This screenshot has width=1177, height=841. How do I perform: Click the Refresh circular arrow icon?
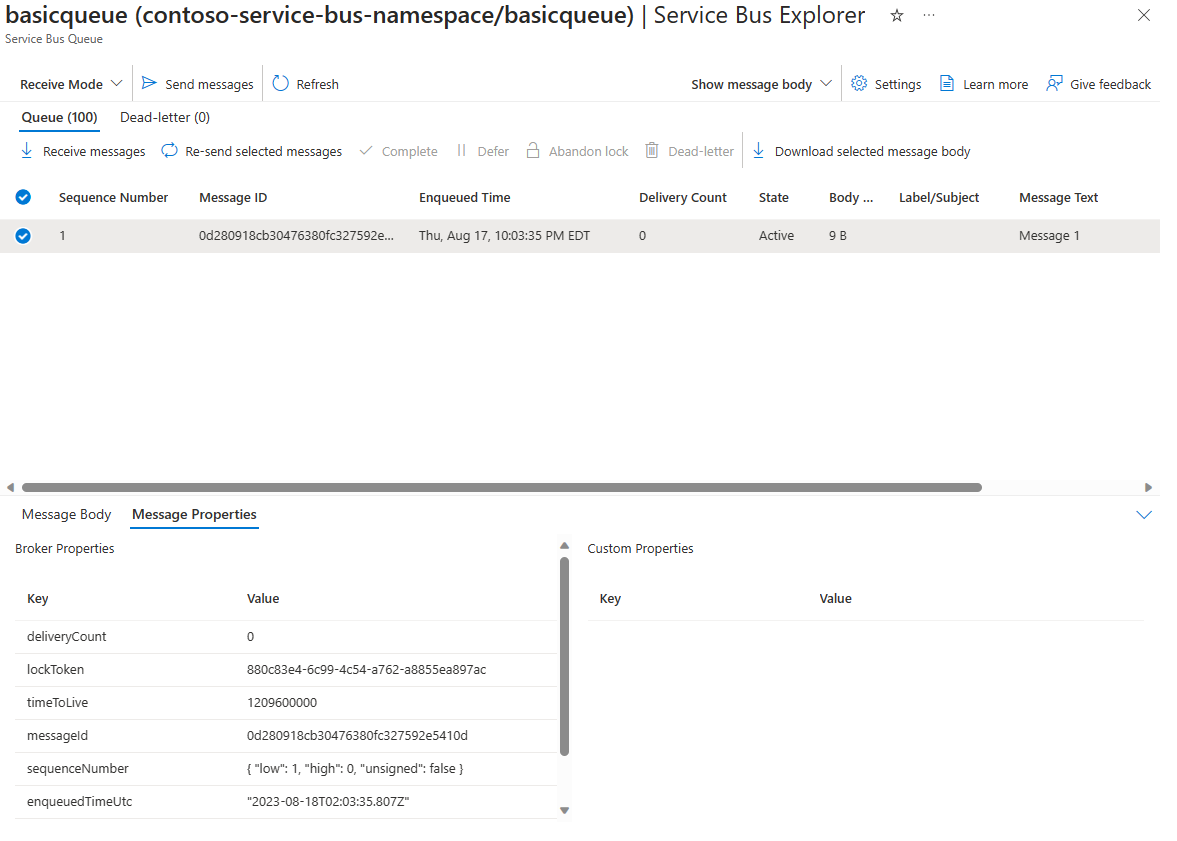[280, 83]
